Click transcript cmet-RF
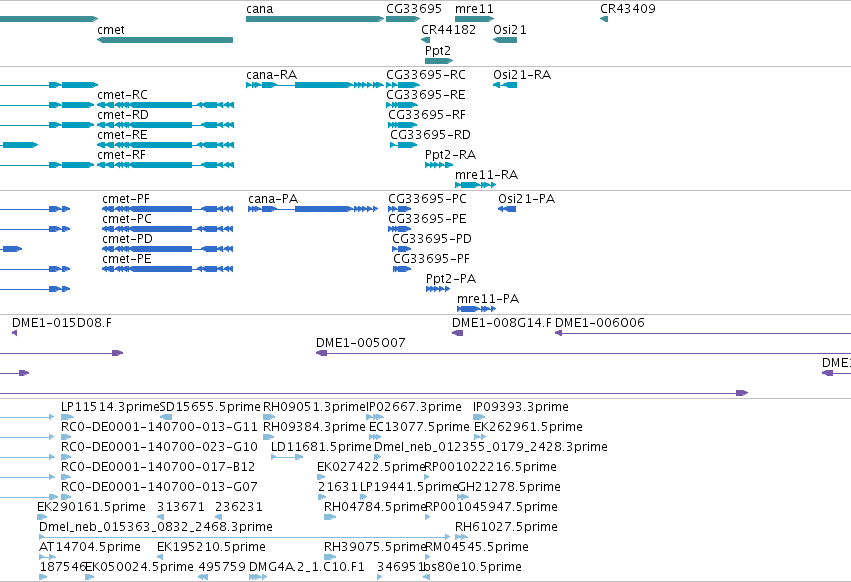Viewport: 851px width, 582px height. point(166,166)
